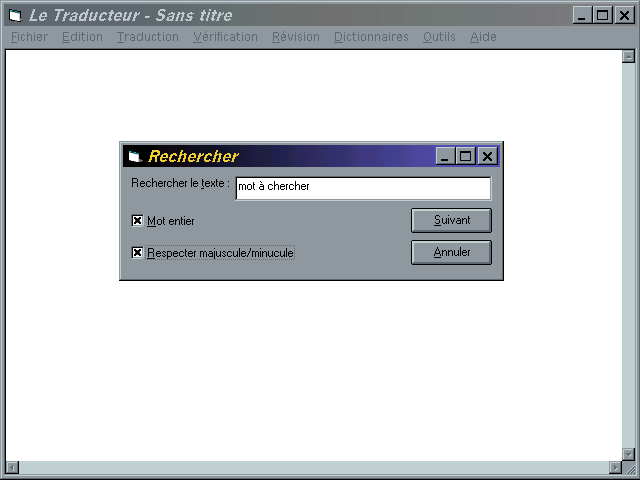Open the Outils menu
The image size is (640, 480).
click(439, 37)
